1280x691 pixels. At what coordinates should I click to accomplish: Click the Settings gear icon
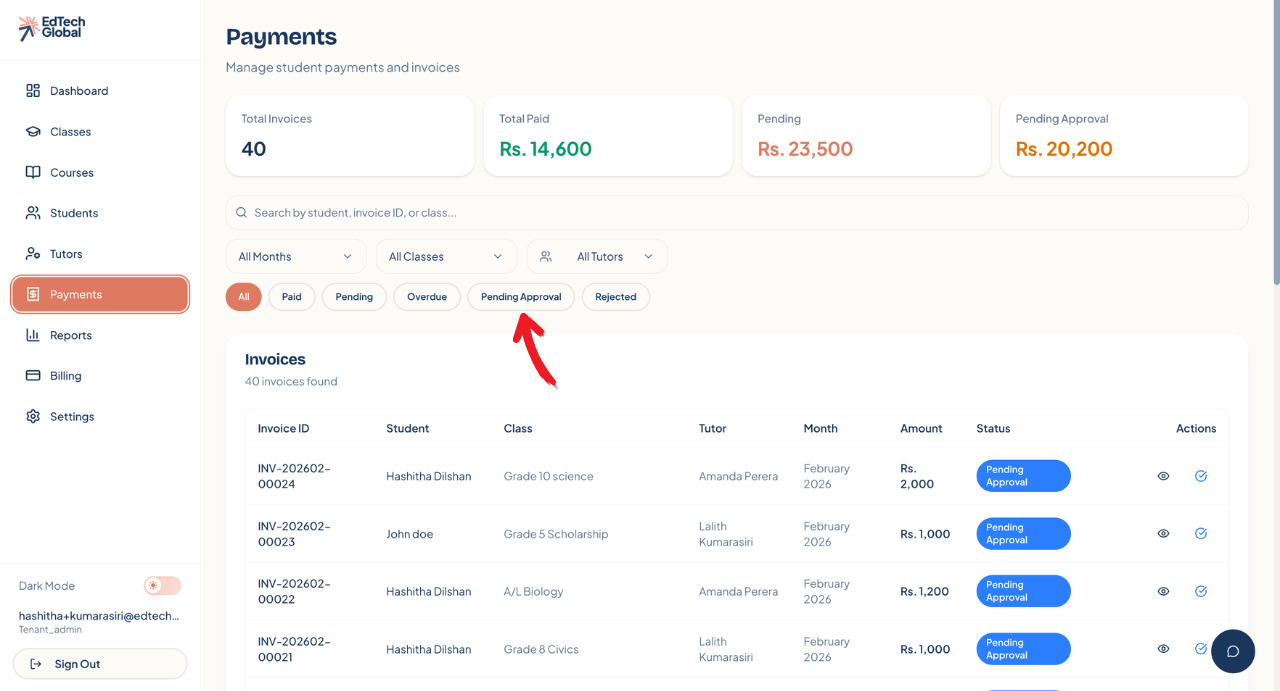(33, 416)
